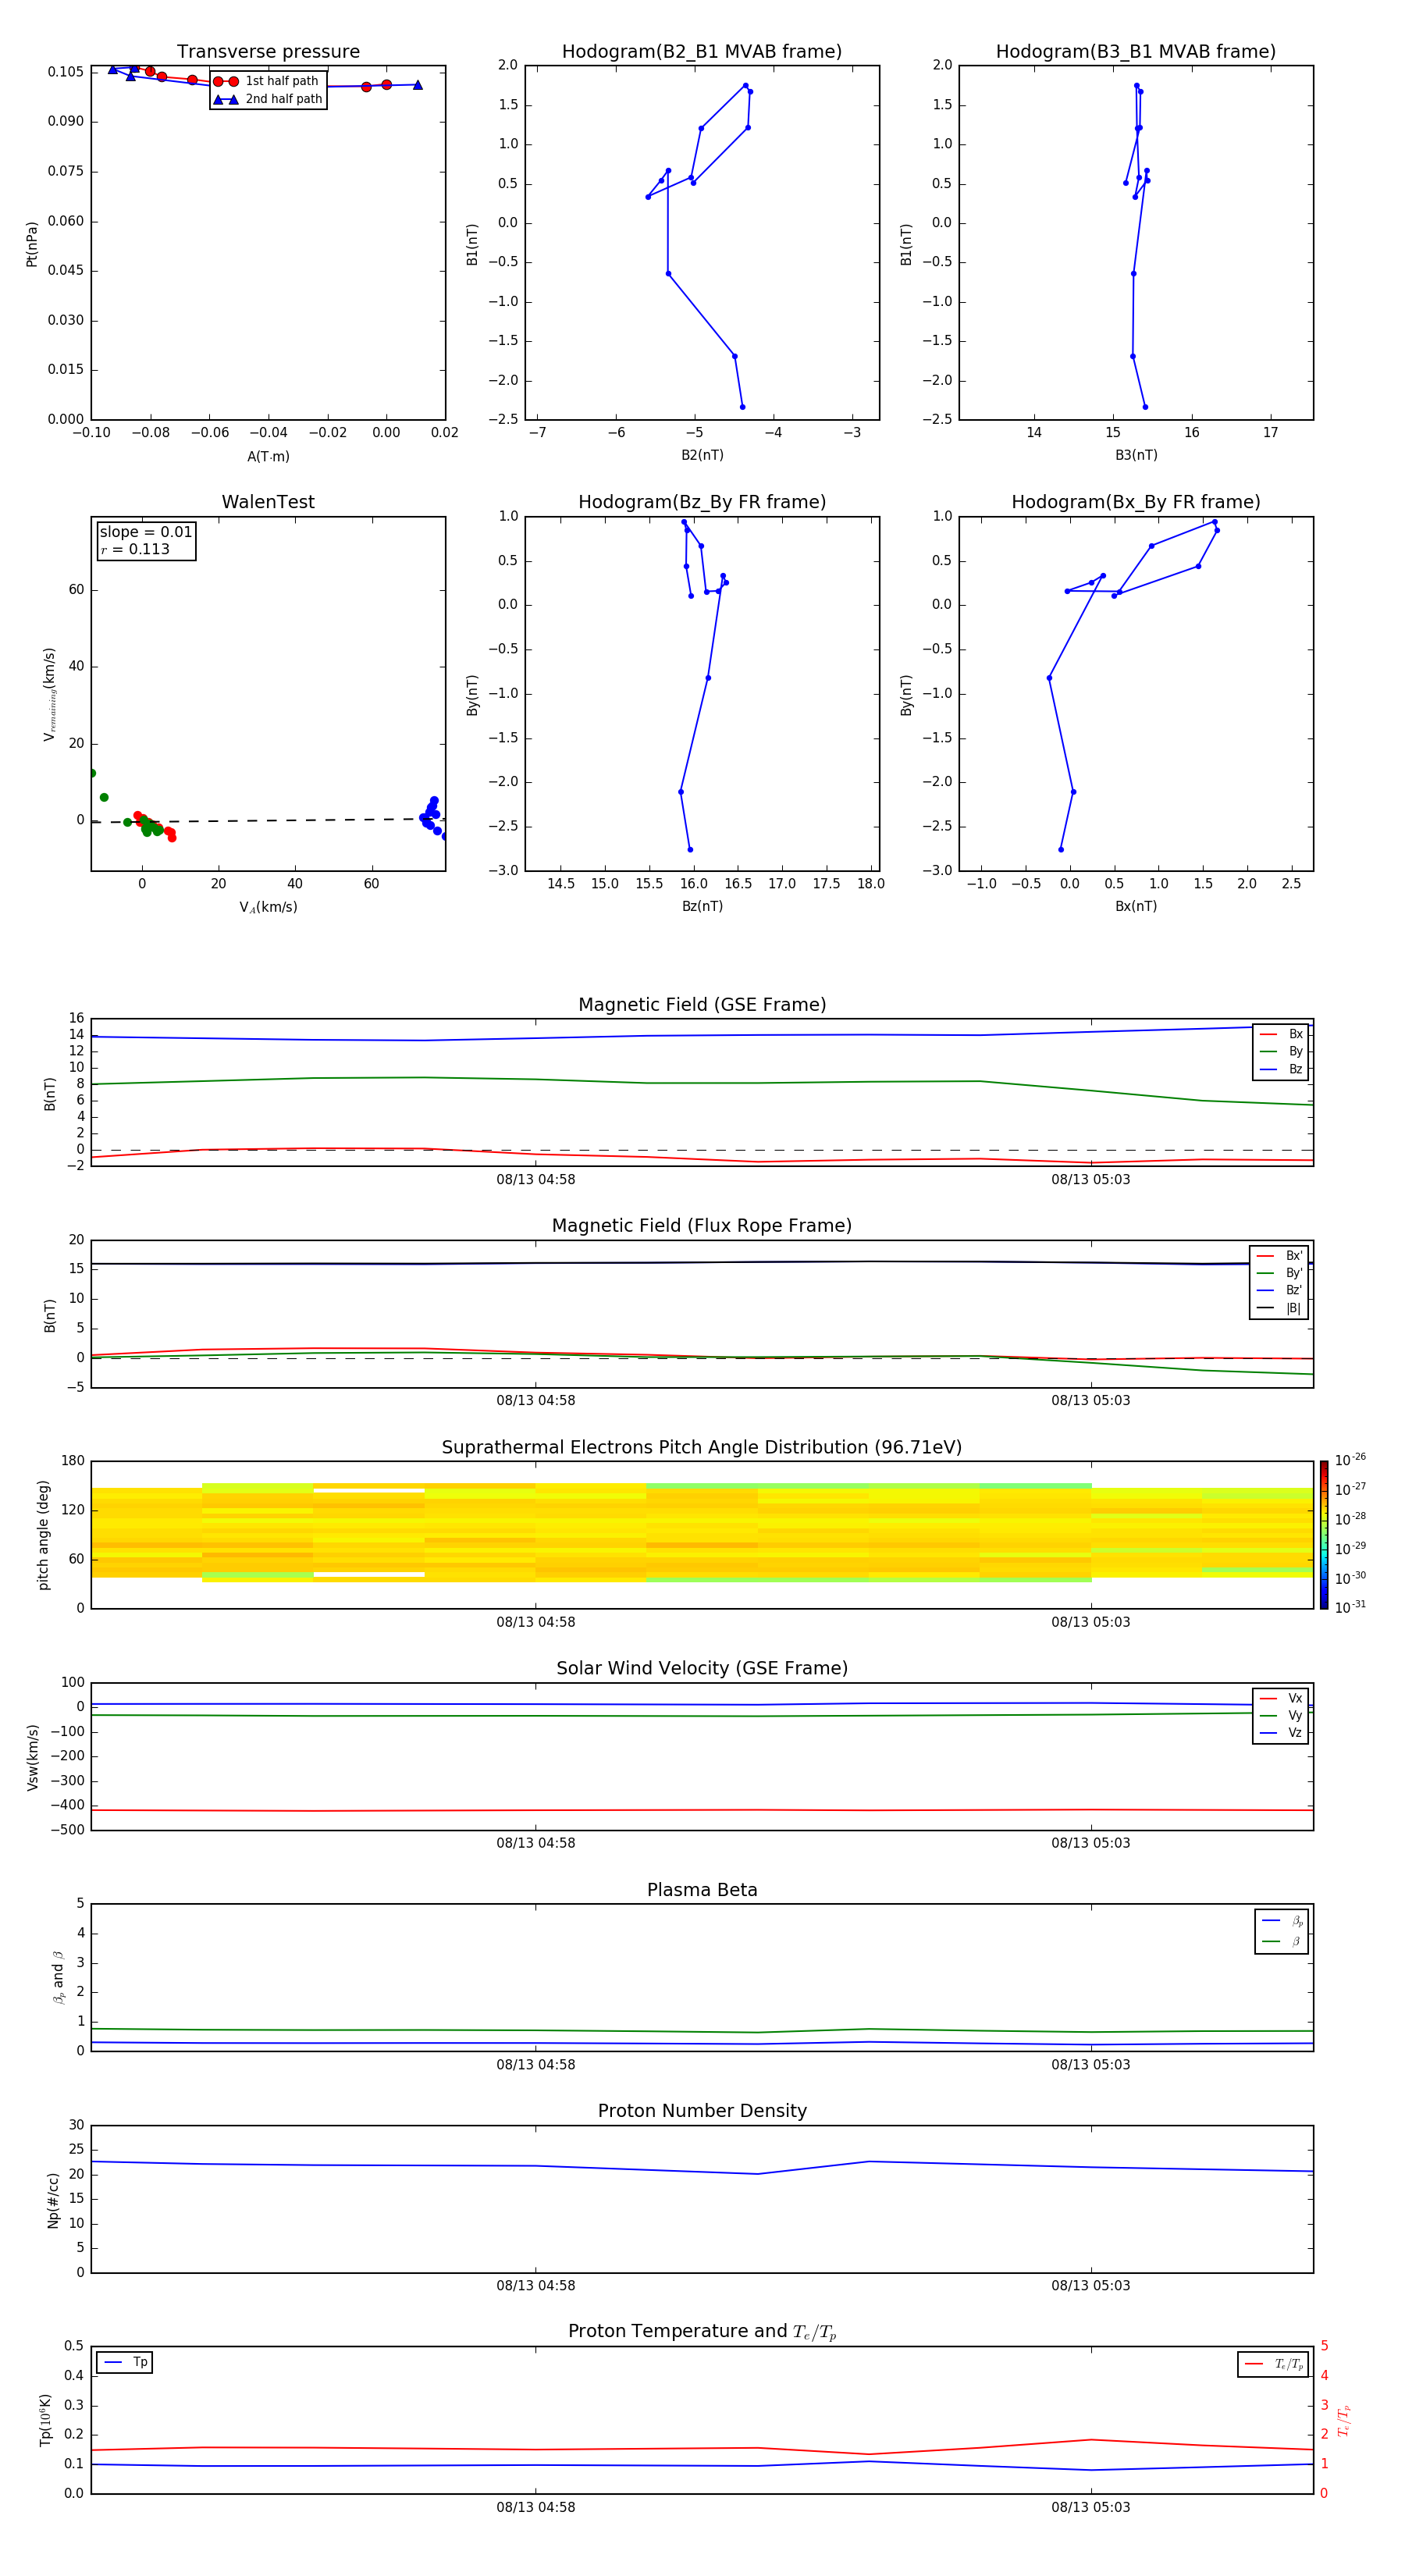
Task: Click the 'B2(nT)' x-axis label
Action: (x=702, y=455)
